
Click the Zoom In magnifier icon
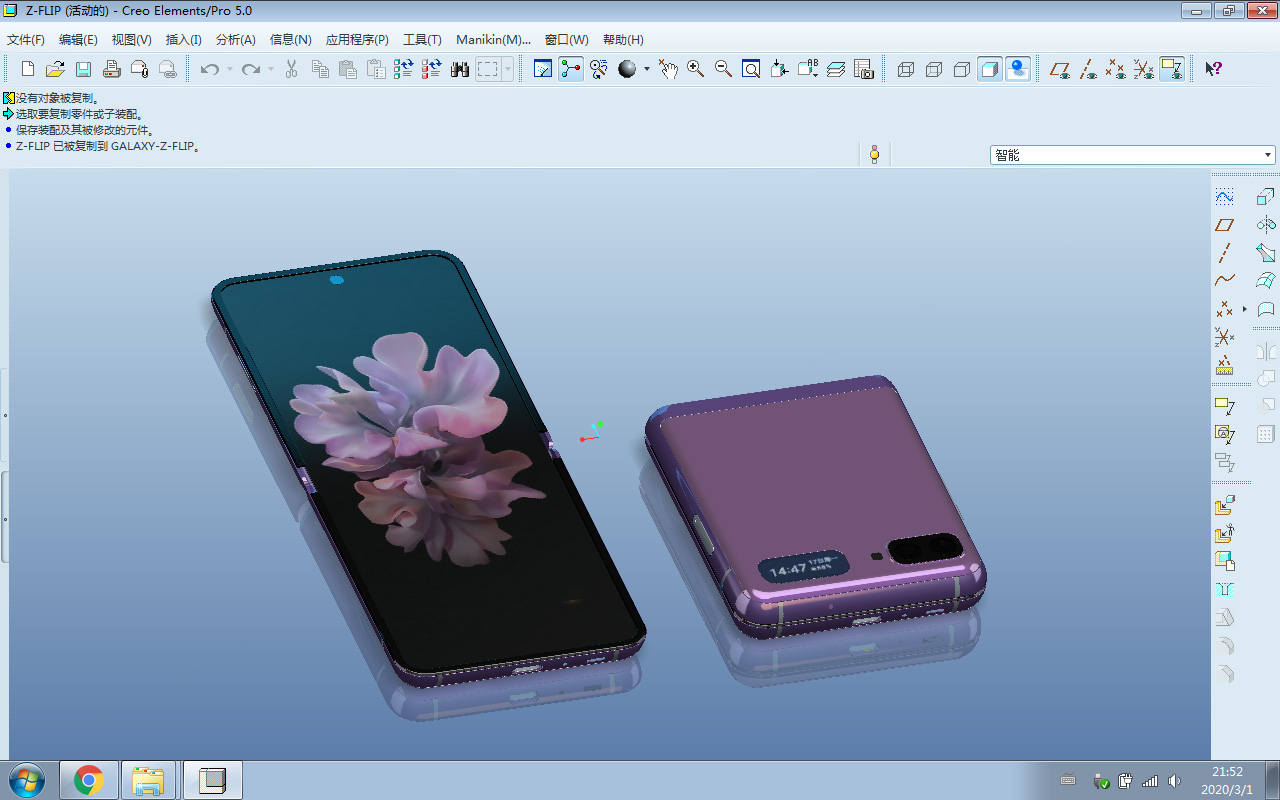[x=696, y=69]
